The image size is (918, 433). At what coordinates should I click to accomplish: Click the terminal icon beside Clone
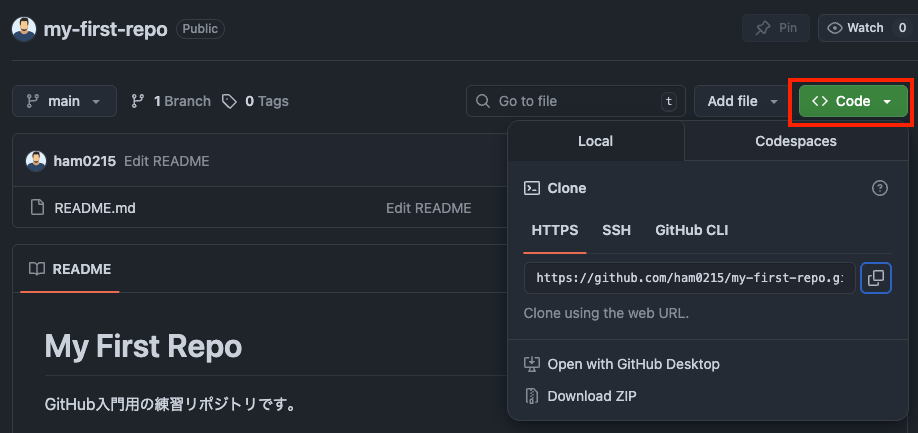[x=532, y=188]
